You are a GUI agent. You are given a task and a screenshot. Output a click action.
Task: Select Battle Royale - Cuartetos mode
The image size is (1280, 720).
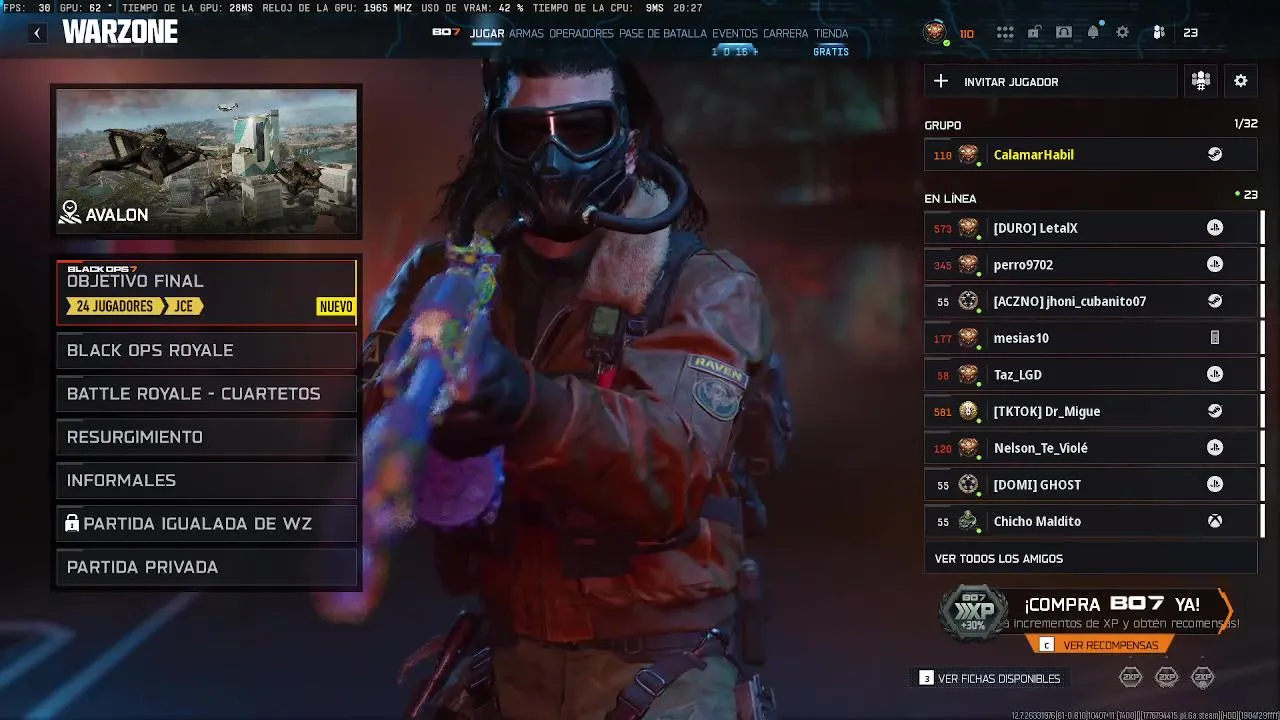click(207, 394)
